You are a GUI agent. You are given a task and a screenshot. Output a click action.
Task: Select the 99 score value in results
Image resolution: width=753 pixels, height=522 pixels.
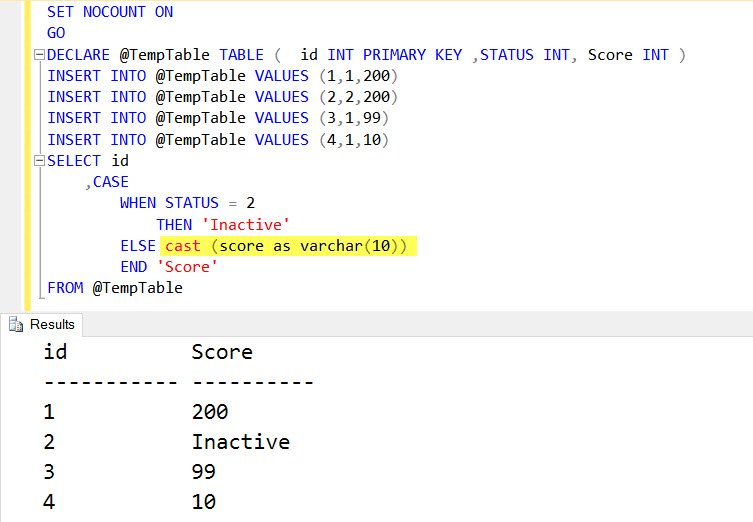(x=204, y=472)
